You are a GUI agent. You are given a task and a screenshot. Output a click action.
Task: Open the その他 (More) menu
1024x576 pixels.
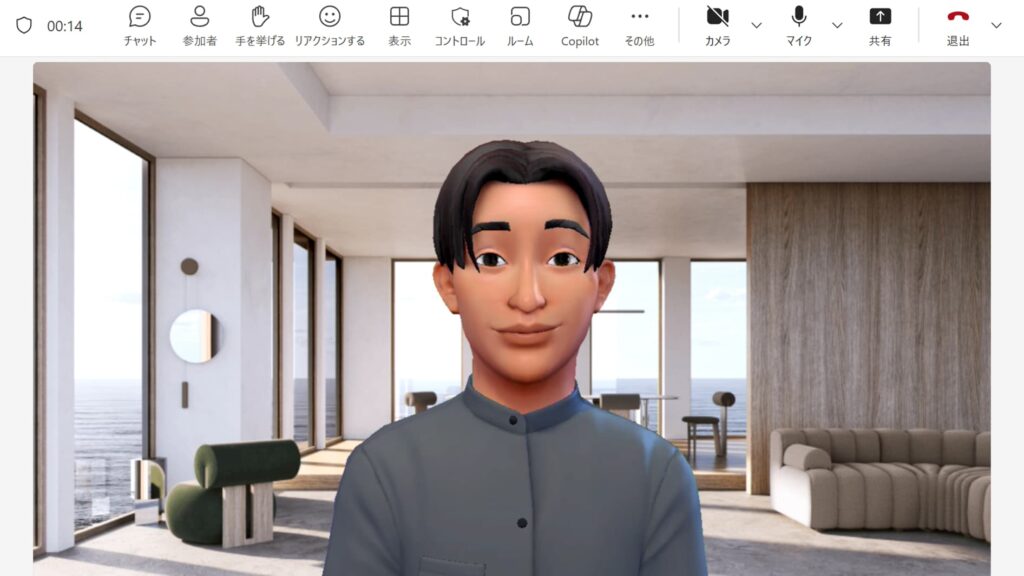[639, 26]
